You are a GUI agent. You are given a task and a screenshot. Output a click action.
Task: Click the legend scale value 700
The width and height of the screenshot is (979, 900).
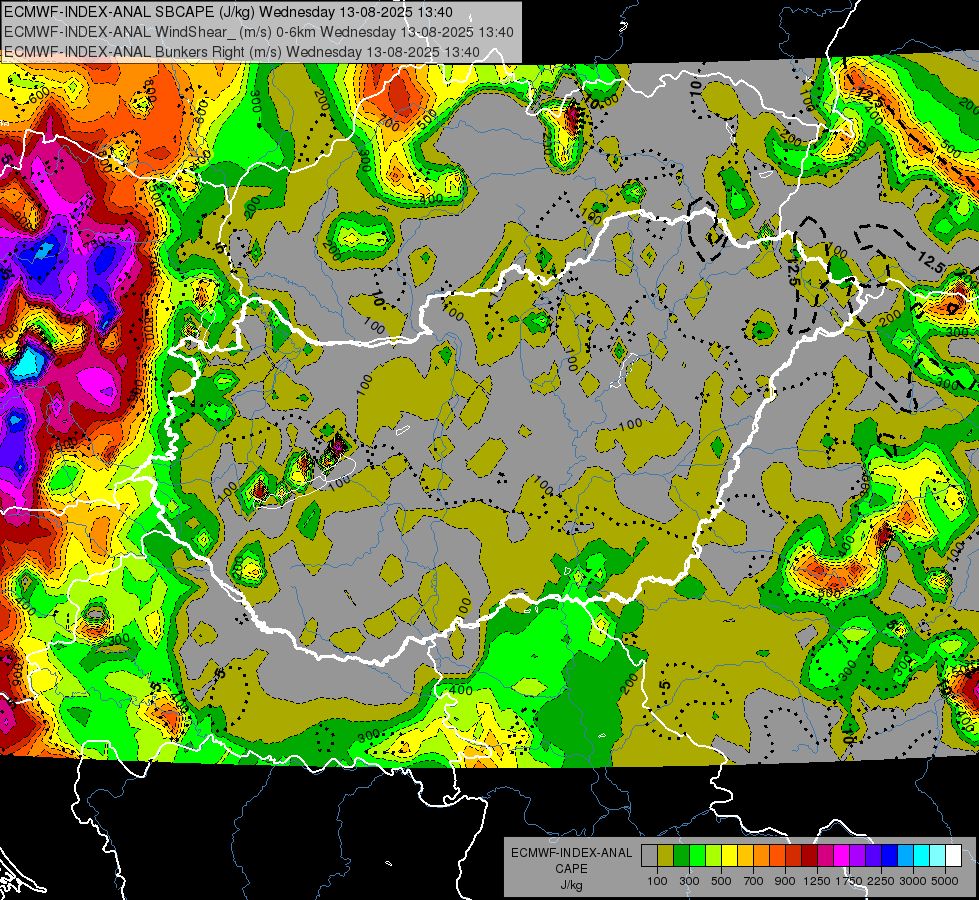(x=754, y=881)
